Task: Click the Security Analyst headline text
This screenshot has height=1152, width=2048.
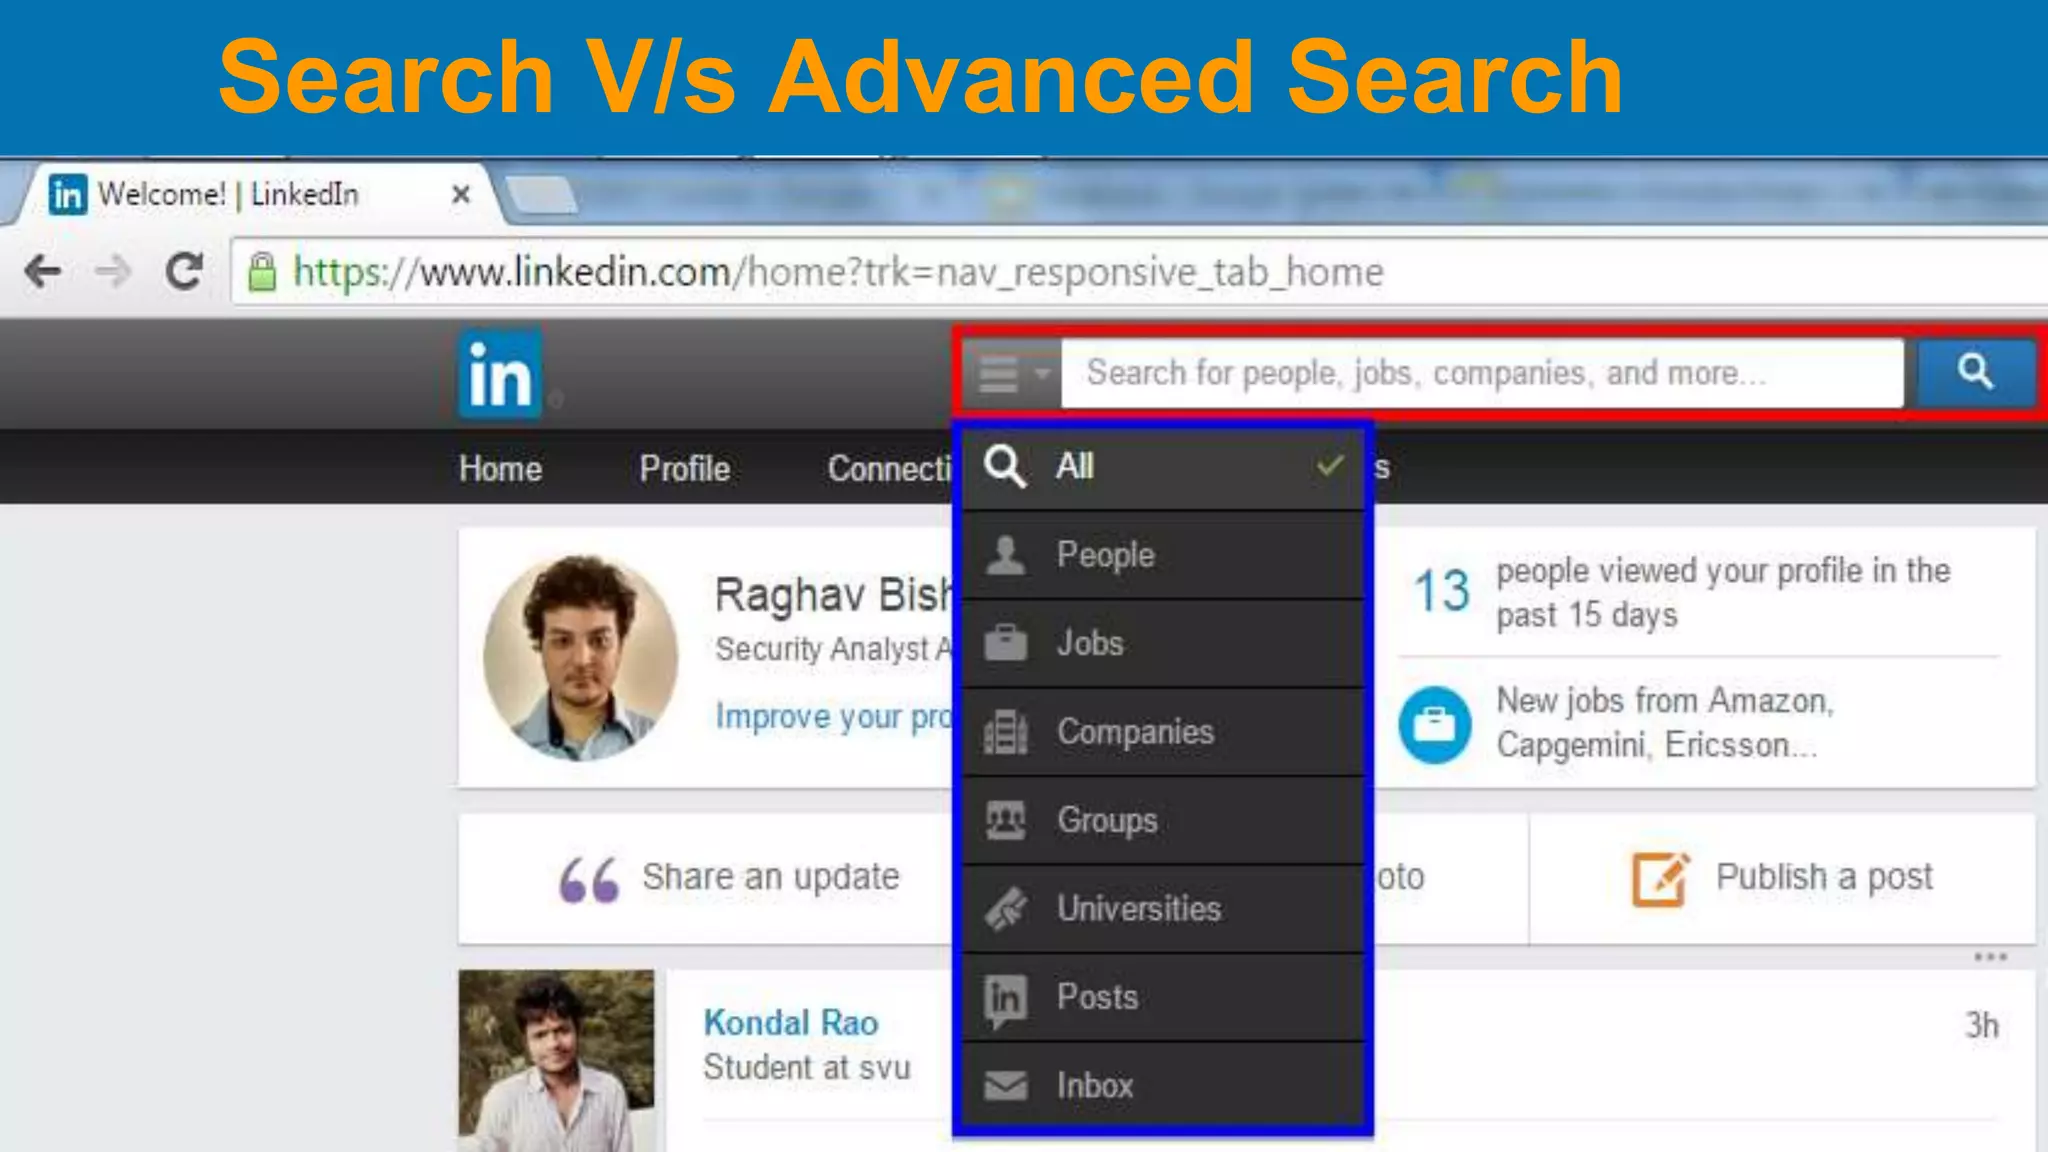Action: pos(834,650)
